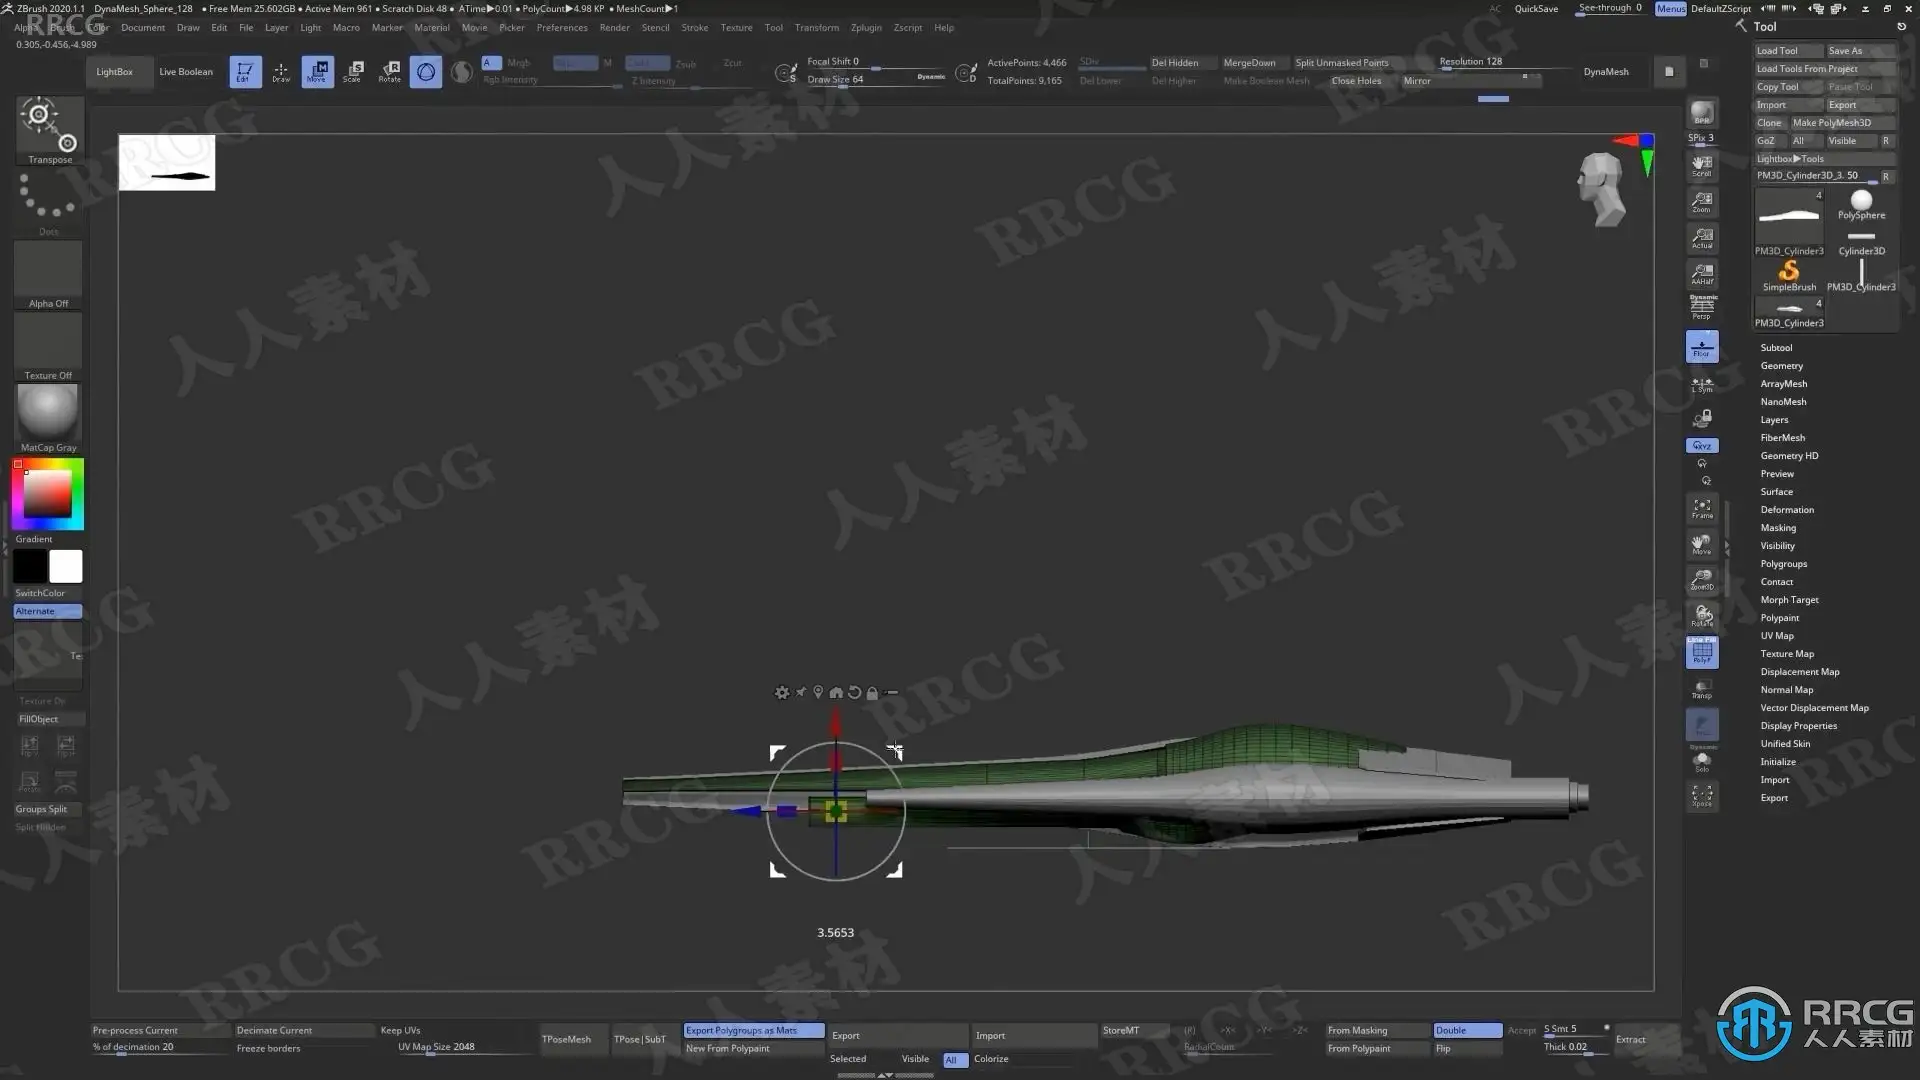1920x1080 pixels.
Task: Open the Transpose brush thumbnail
Action: [x=49, y=130]
